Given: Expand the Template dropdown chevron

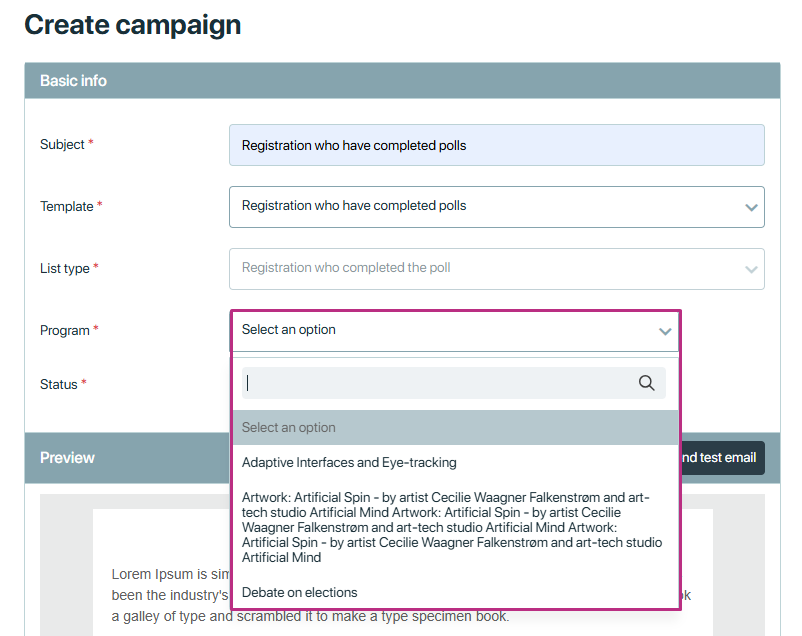Looking at the screenshot, I should [x=751, y=207].
